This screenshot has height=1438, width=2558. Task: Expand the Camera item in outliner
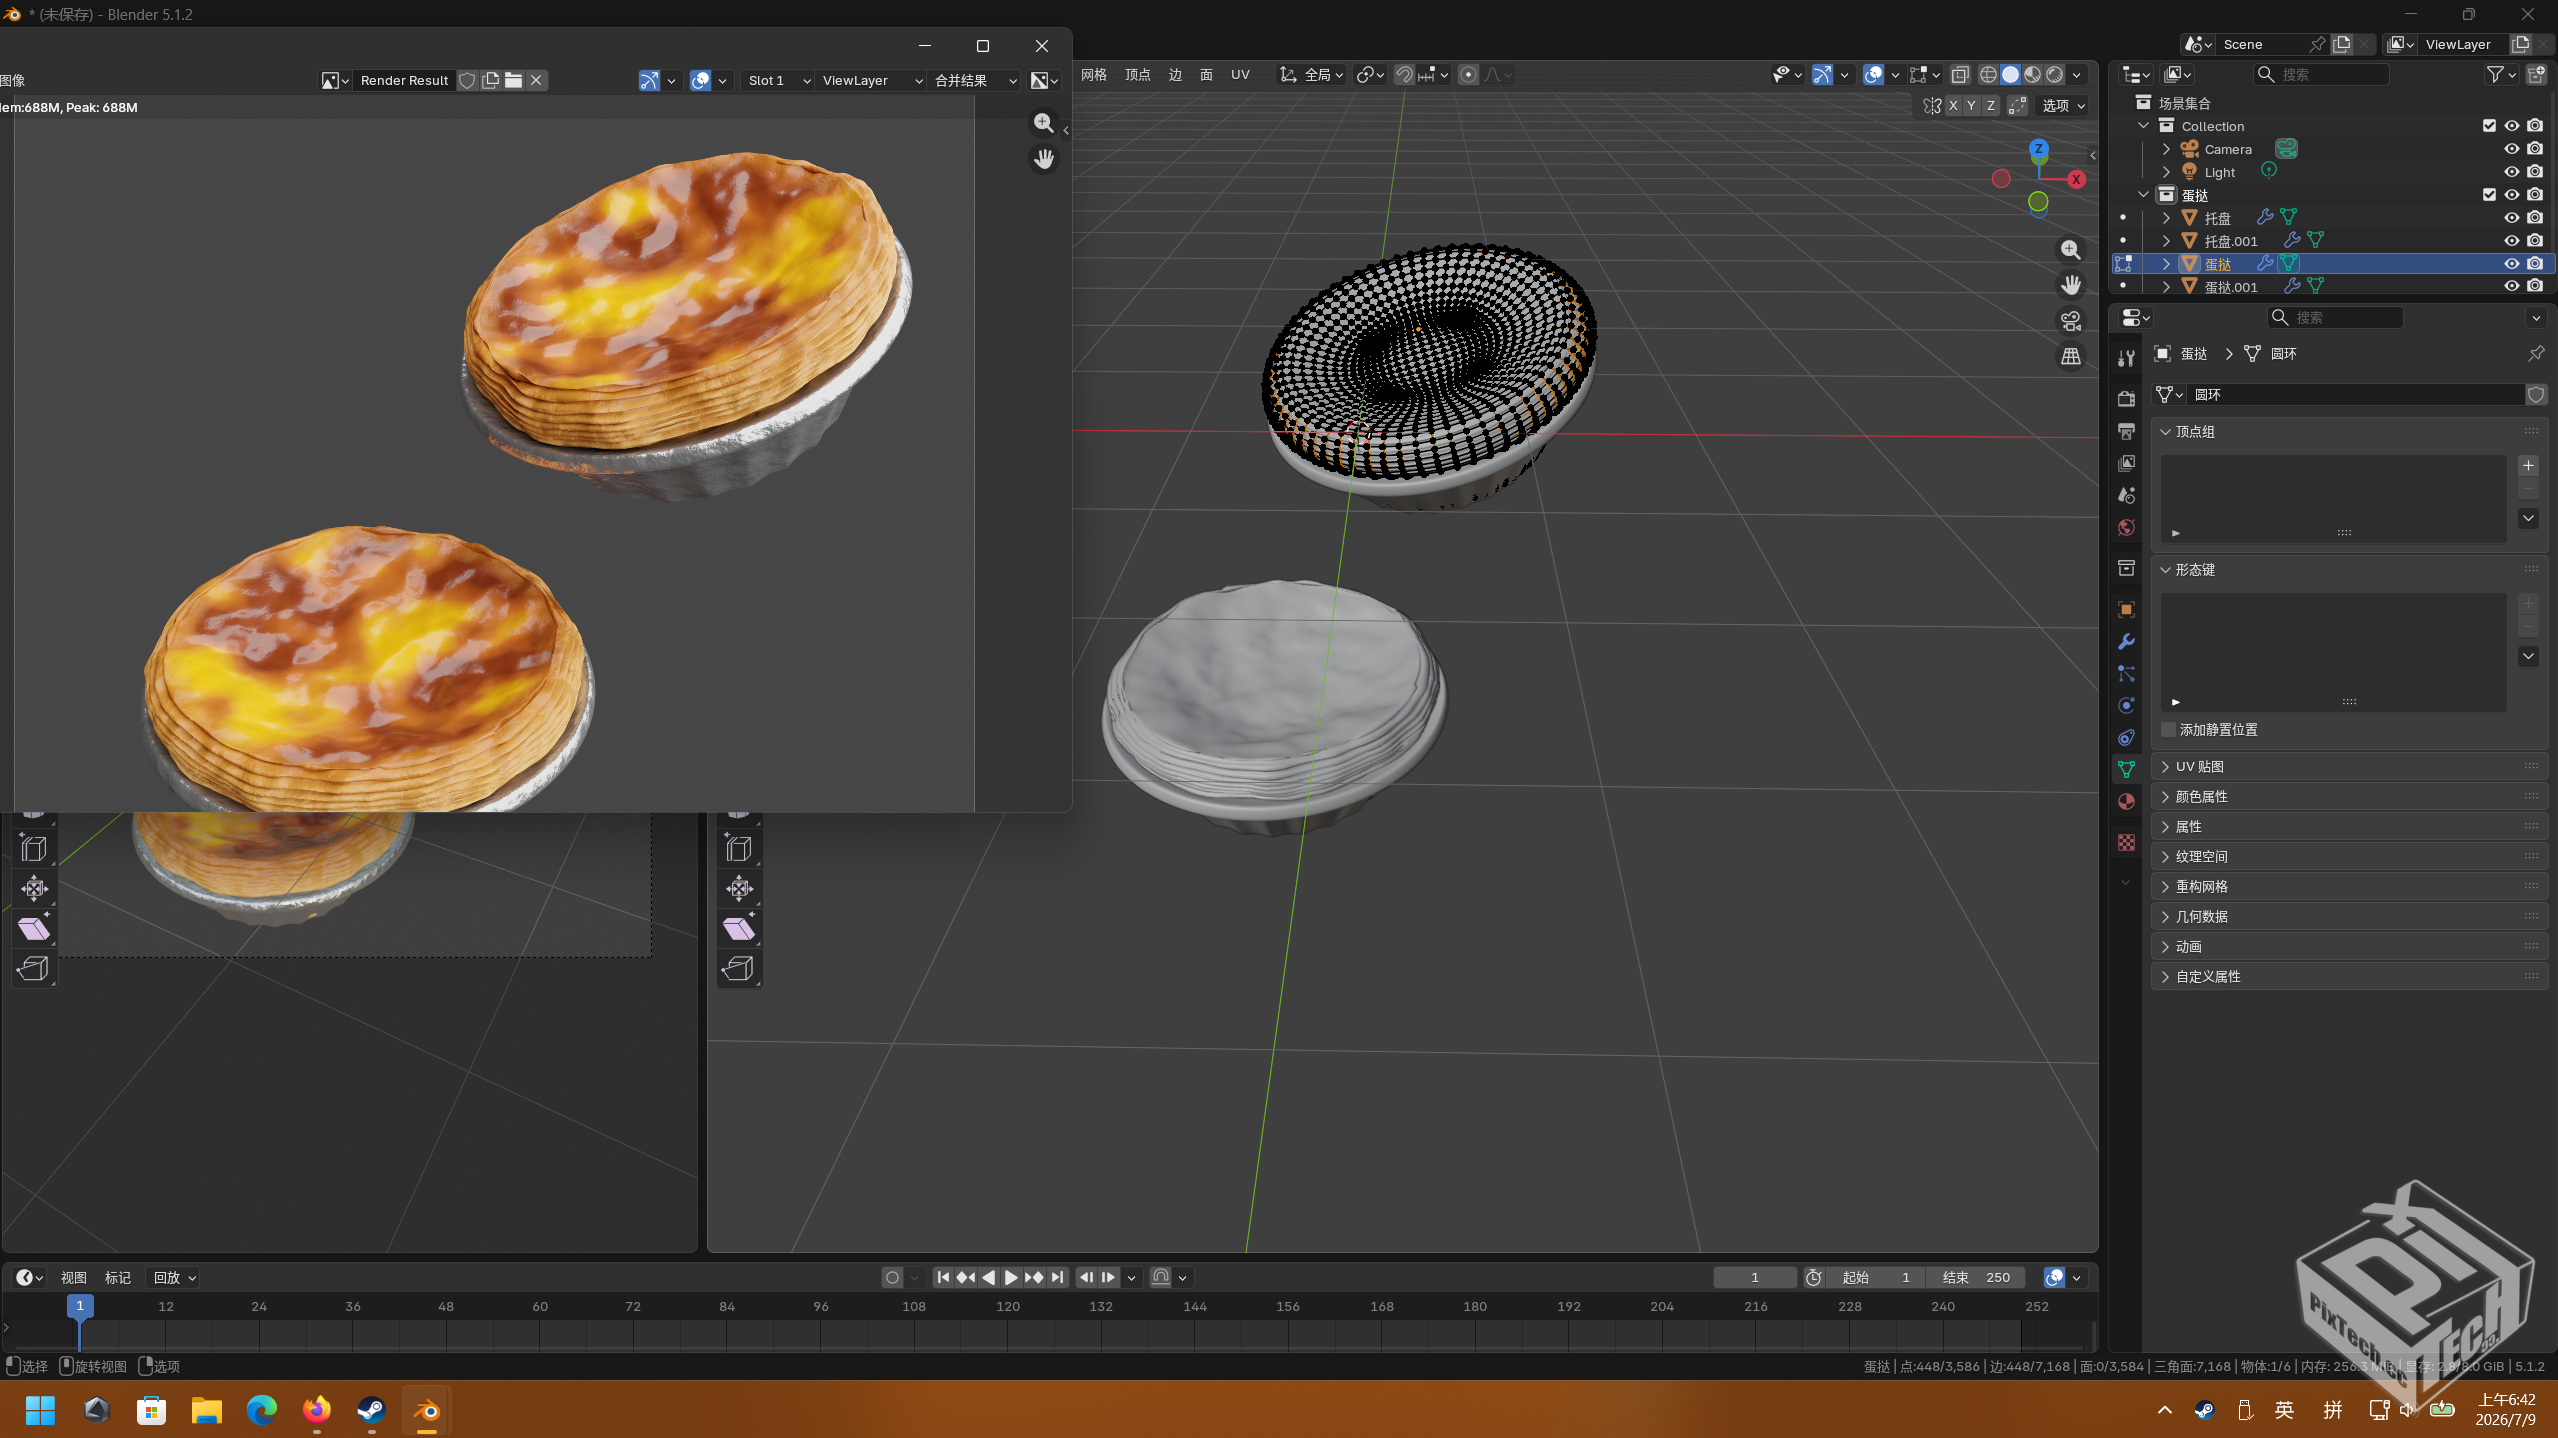tap(2166, 149)
